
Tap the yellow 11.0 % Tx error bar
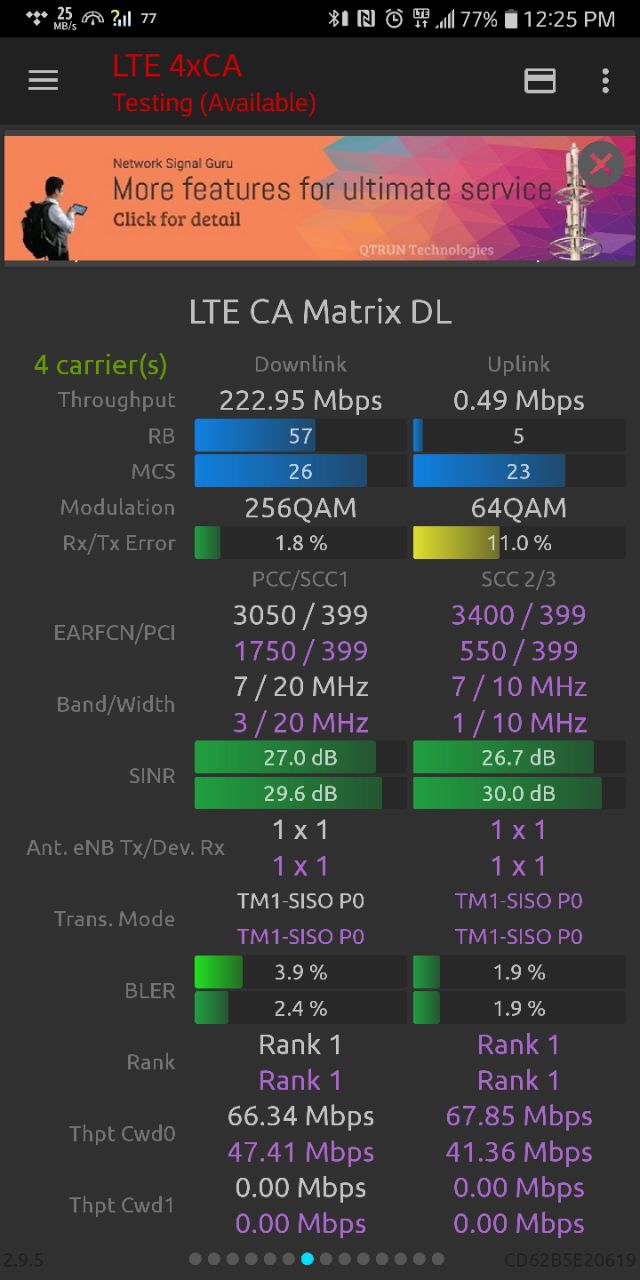coord(519,543)
